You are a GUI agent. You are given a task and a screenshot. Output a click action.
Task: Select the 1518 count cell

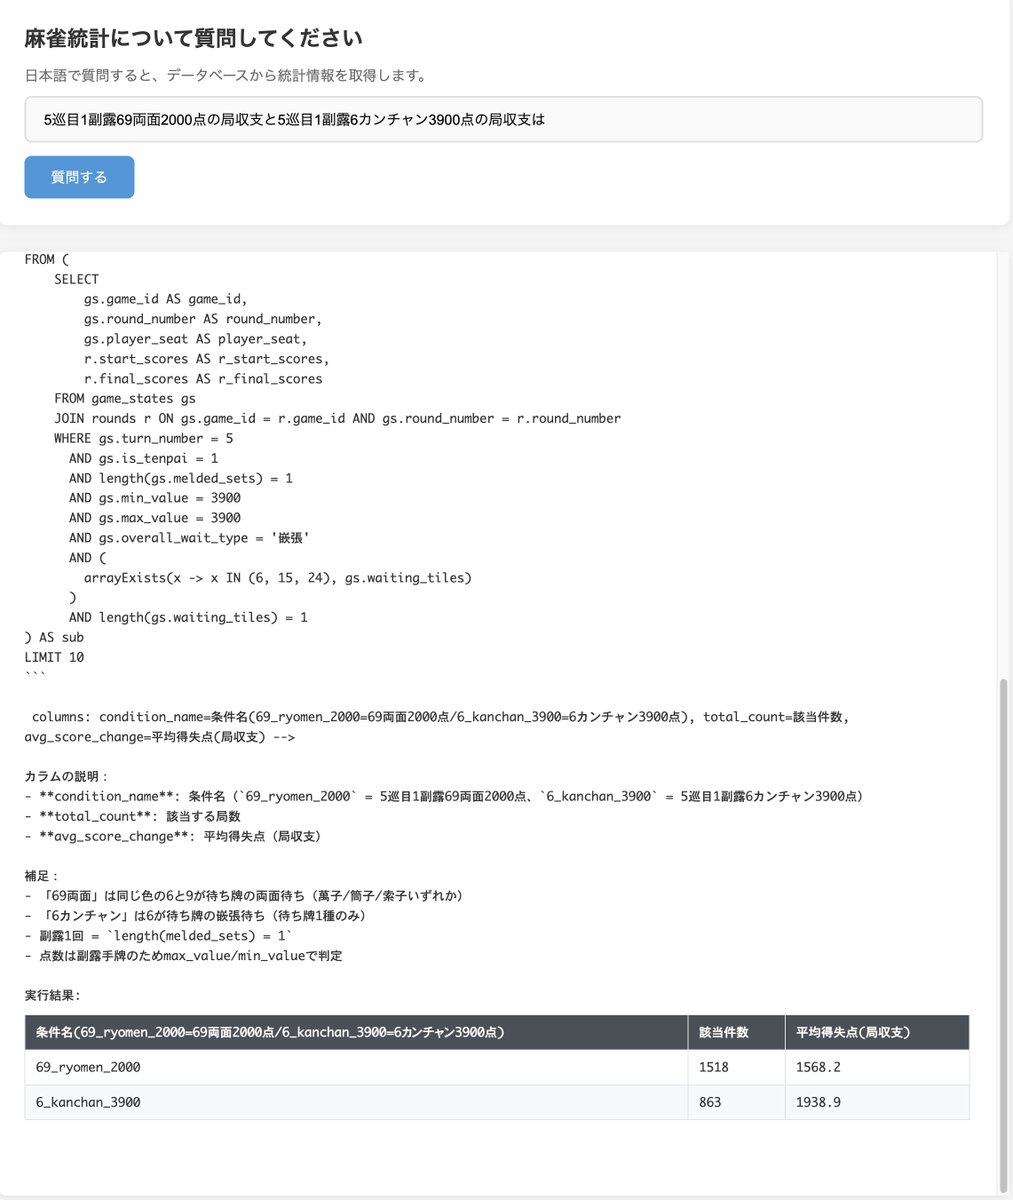[x=736, y=1067]
